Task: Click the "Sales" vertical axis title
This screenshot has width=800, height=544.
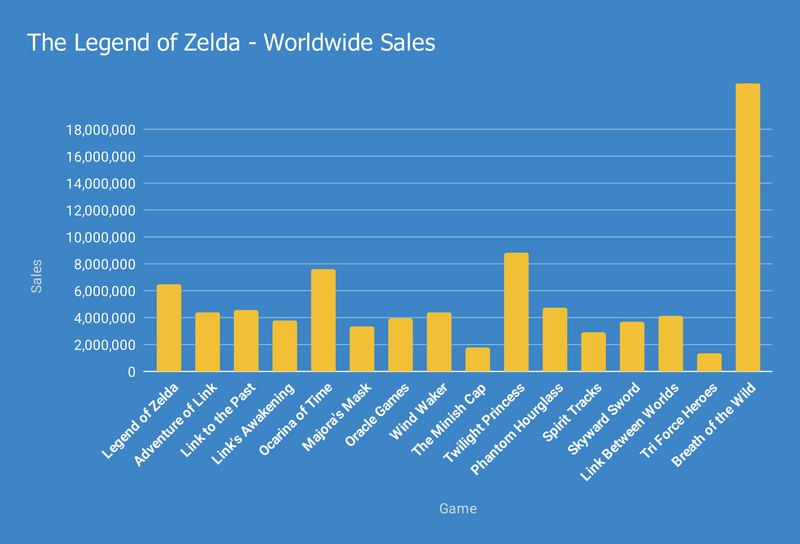Action: pos(37,275)
